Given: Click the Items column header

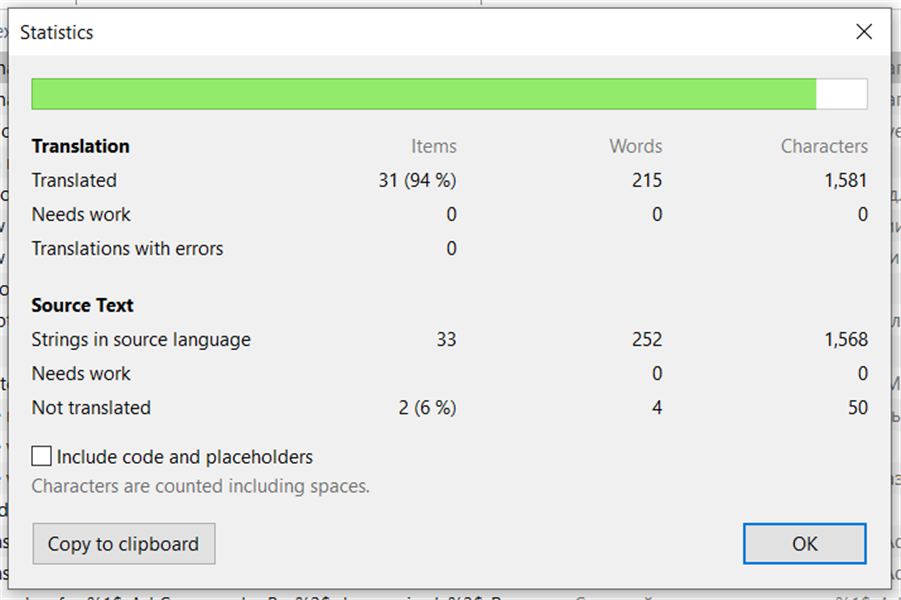Looking at the screenshot, I should pos(433,147).
